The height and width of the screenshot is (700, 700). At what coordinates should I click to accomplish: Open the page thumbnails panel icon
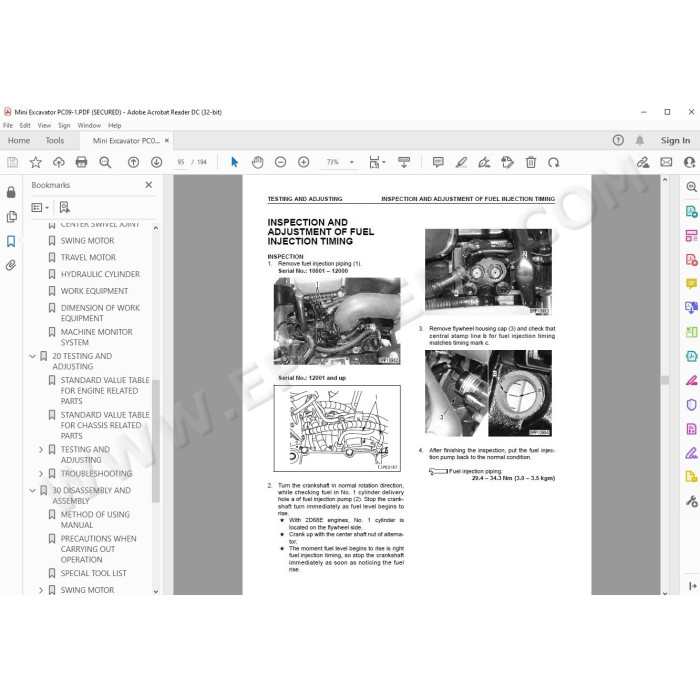click(11, 217)
